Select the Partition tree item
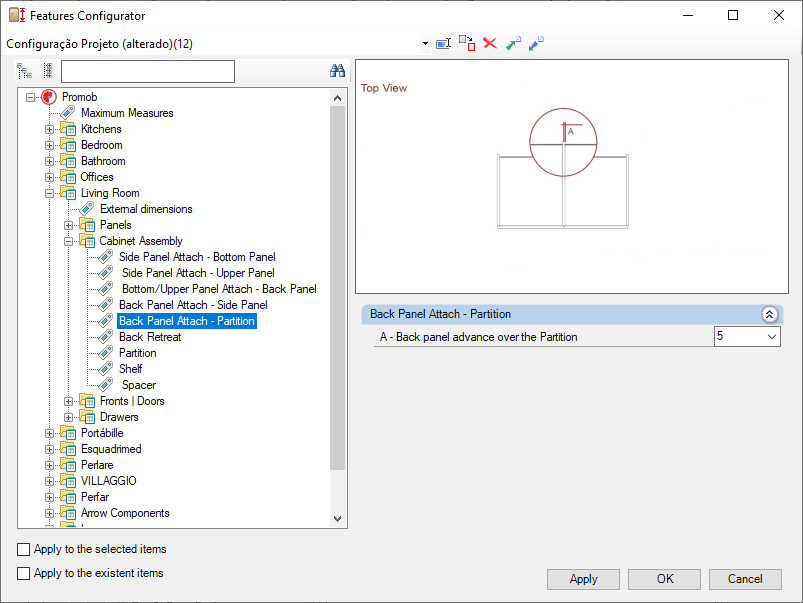Viewport: 803px width, 603px height. 137,352
